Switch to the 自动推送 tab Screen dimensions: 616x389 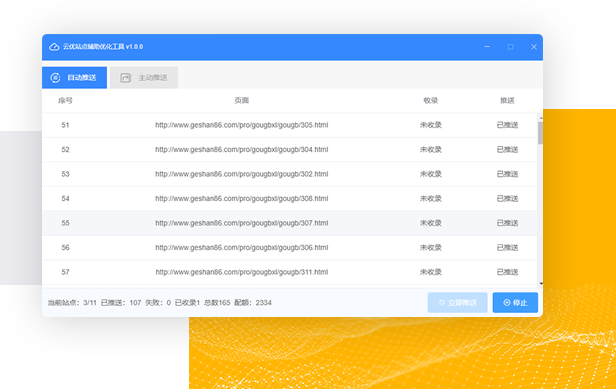pos(74,78)
